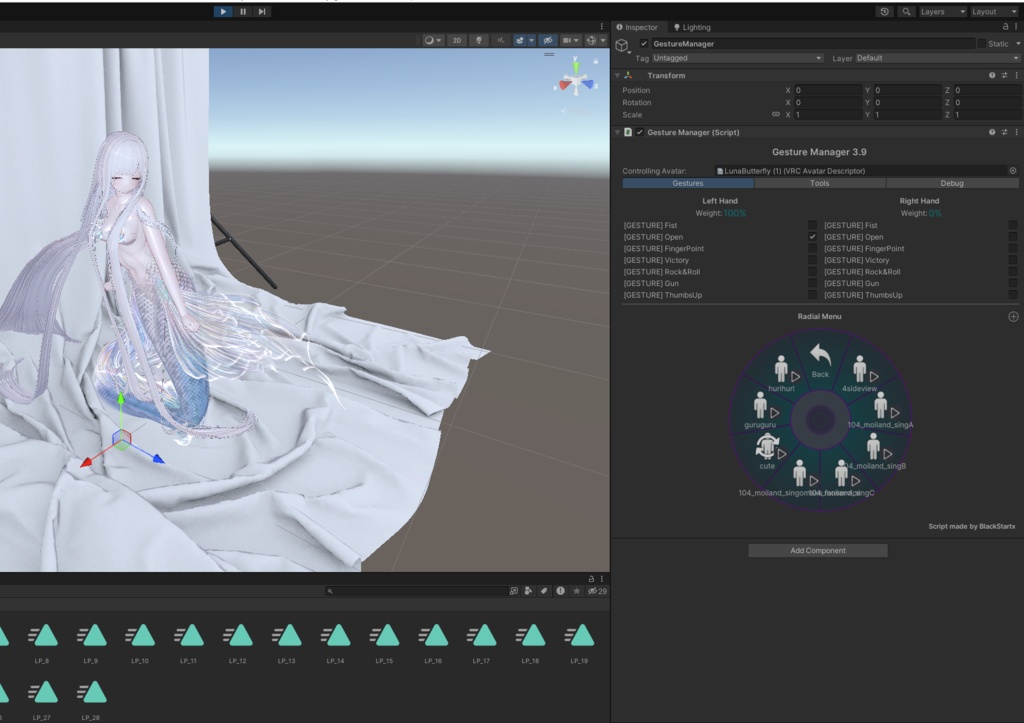The height and width of the screenshot is (723, 1024).
Task: Open the Static flags dropdown arrow
Action: click(1017, 44)
